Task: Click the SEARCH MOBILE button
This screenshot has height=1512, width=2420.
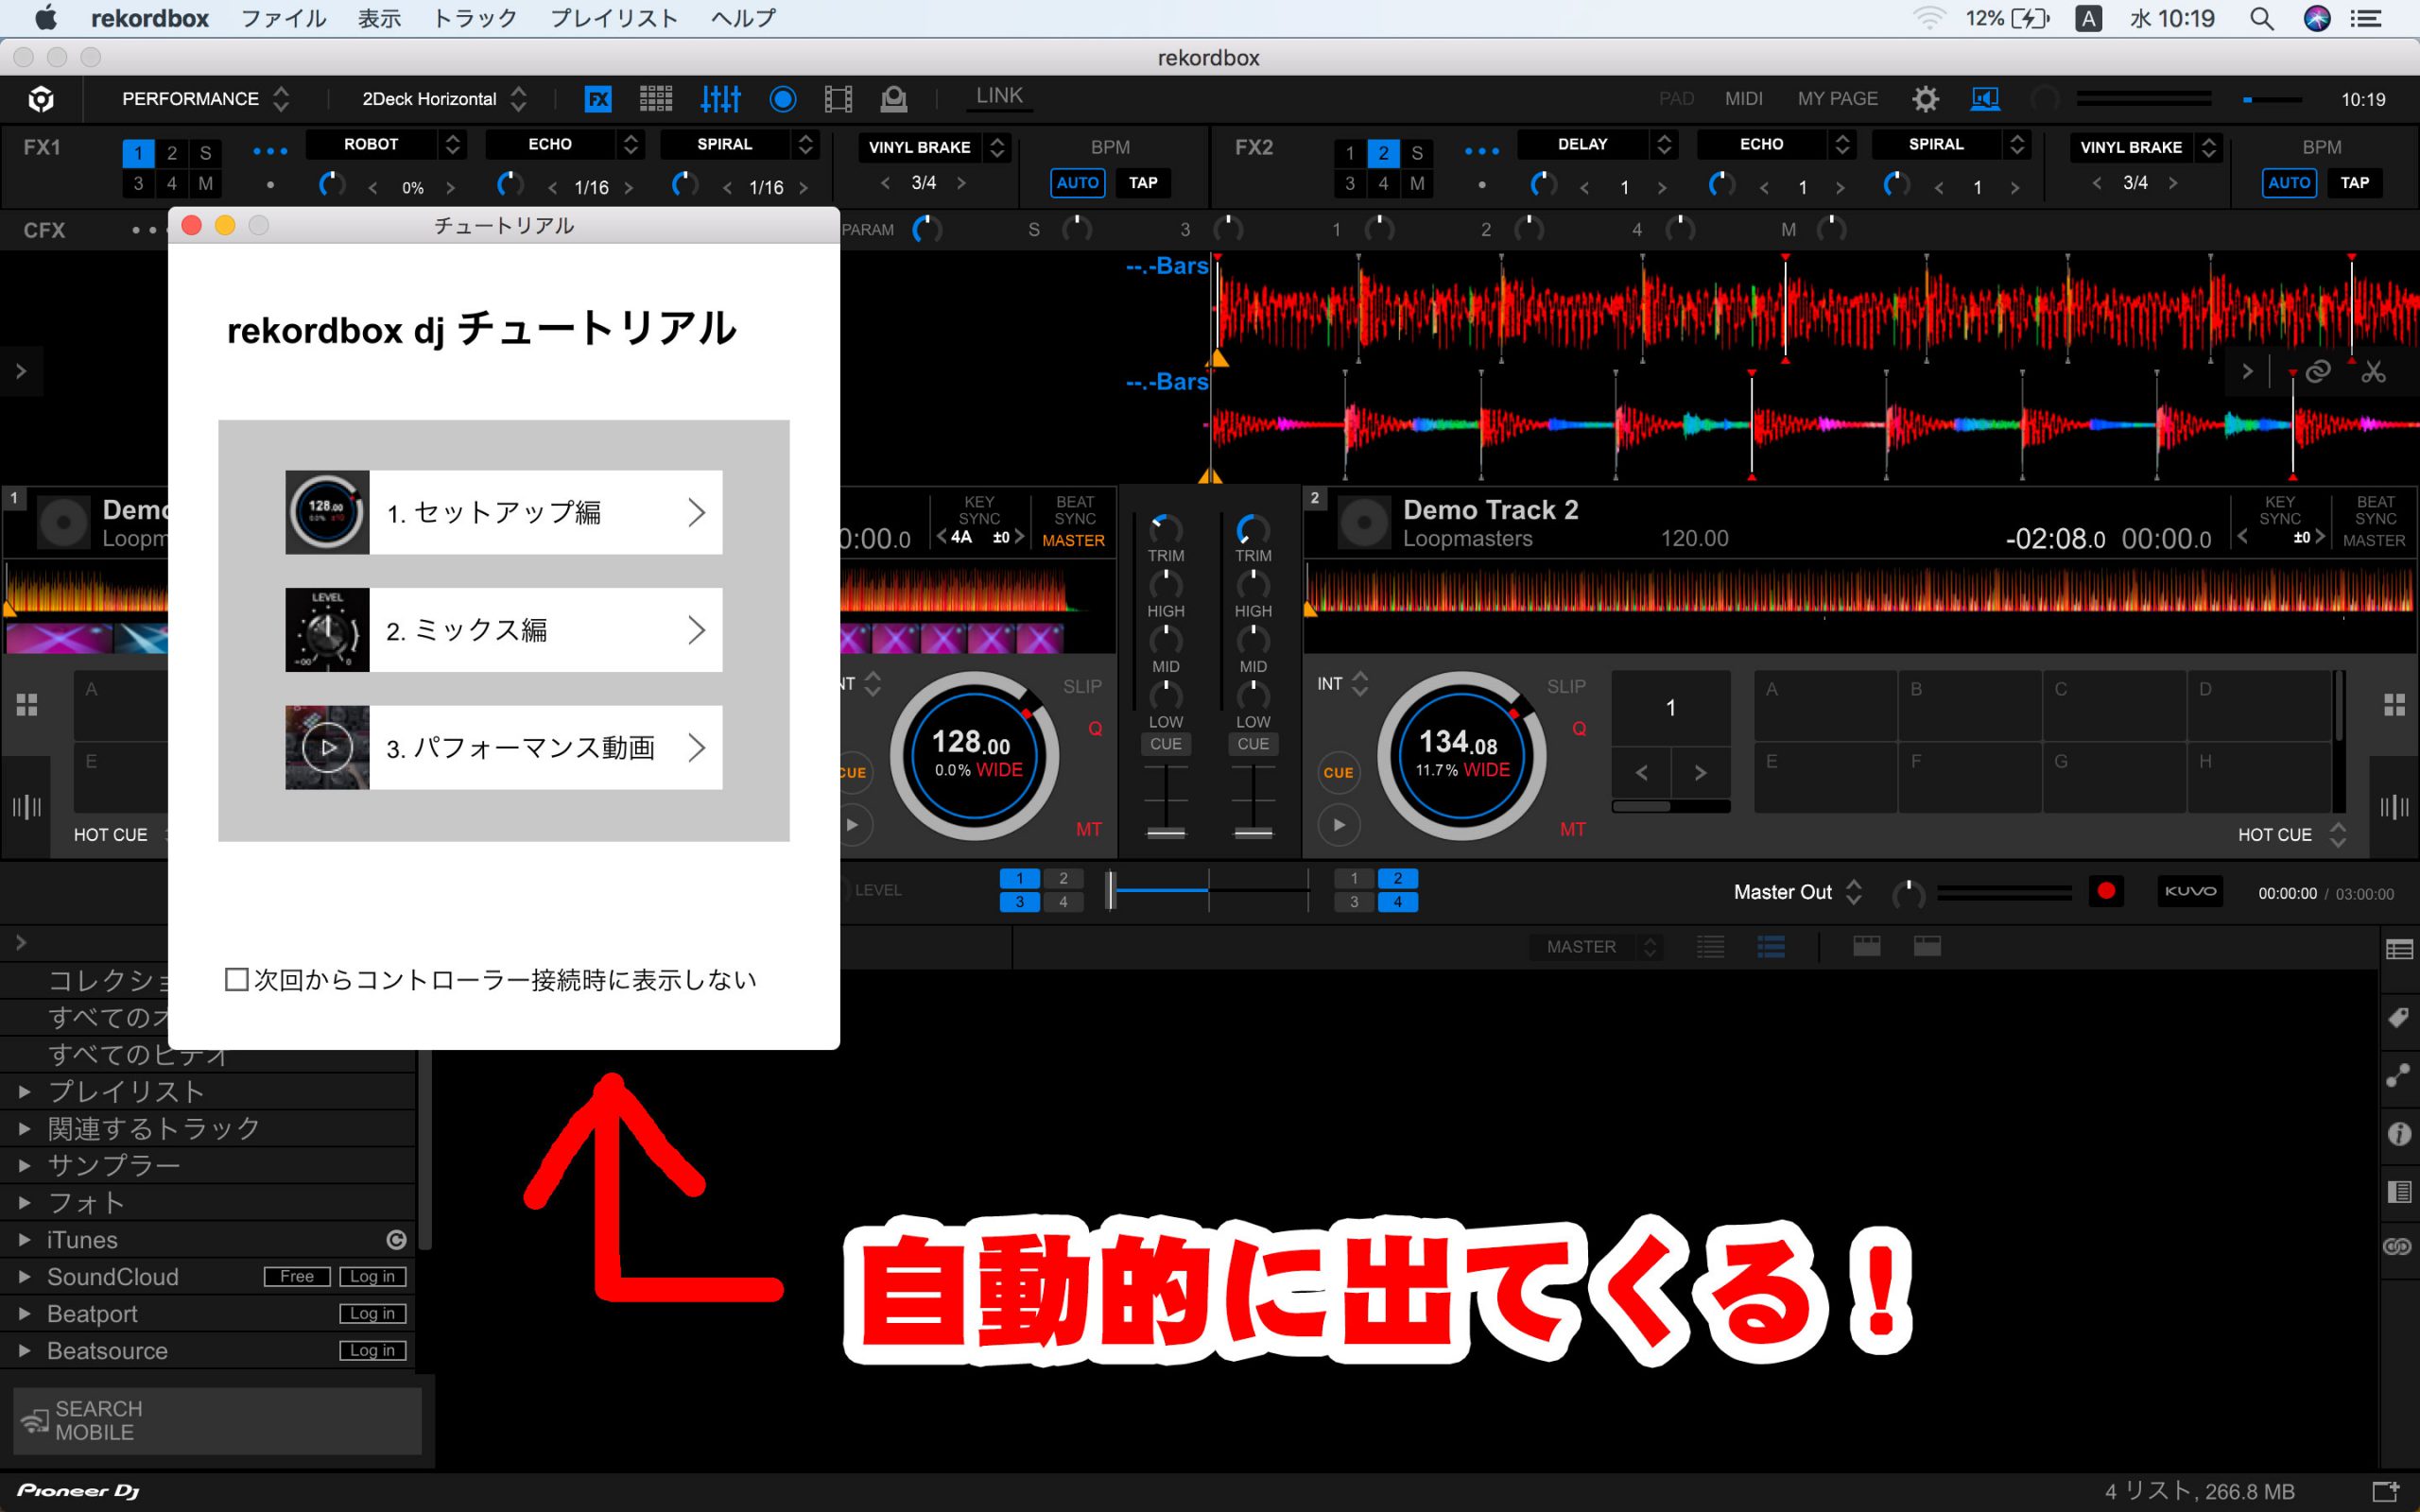Action: click(x=217, y=1420)
